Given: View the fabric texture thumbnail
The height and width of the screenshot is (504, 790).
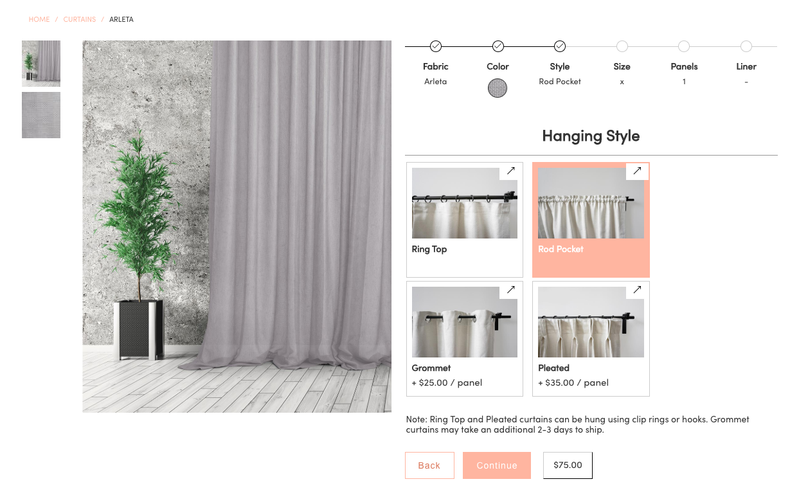Looking at the screenshot, I should click(41, 115).
